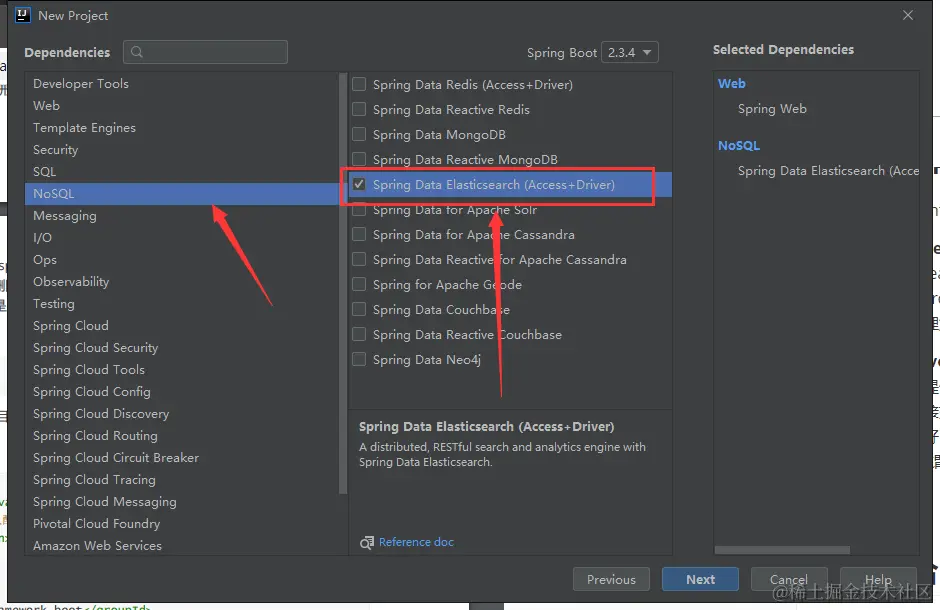This screenshot has height=610, width=940.
Task: Open Help for the dialog
Action: click(x=878, y=579)
